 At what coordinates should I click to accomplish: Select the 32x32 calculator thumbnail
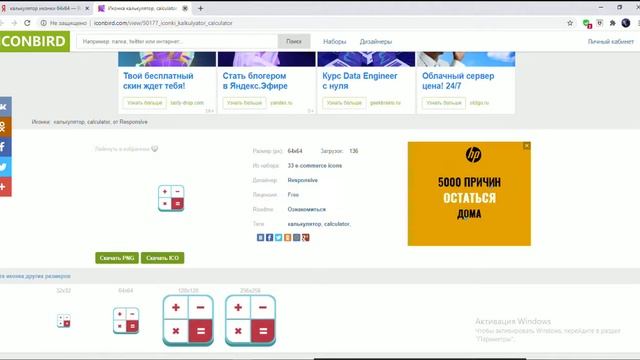pyautogui.click(x=64, y=320)
